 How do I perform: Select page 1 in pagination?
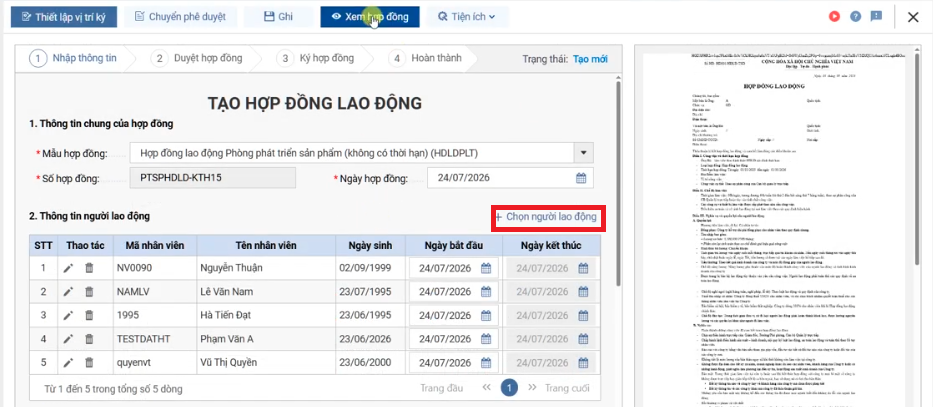pos(509,389)
